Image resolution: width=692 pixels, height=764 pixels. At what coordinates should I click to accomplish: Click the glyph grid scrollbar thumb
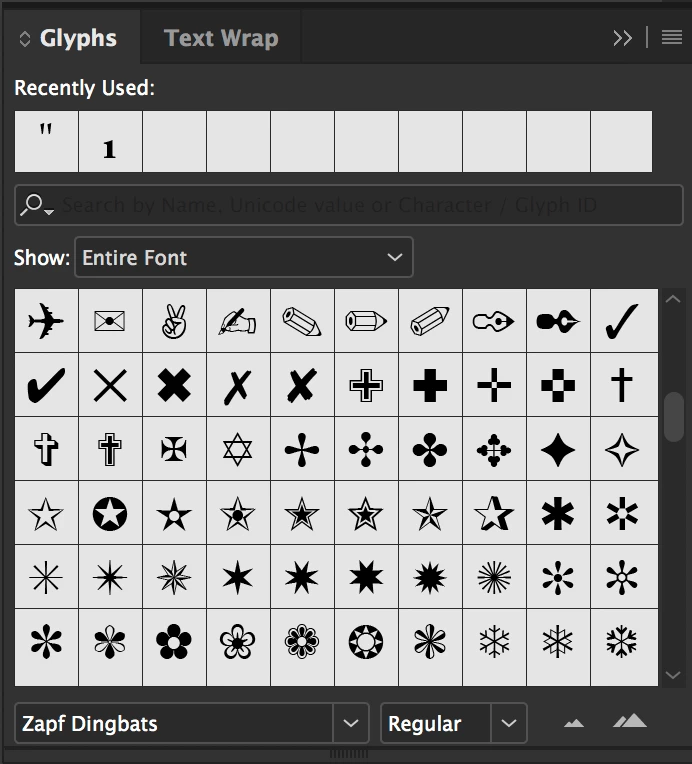[x=673, y=417]
